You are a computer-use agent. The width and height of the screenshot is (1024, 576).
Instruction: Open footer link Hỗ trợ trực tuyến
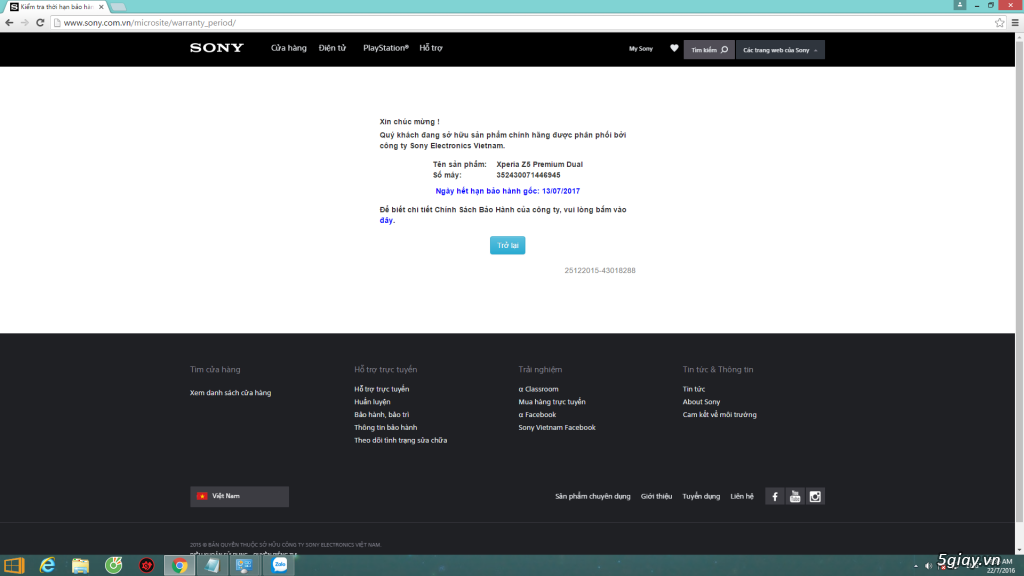381,389
